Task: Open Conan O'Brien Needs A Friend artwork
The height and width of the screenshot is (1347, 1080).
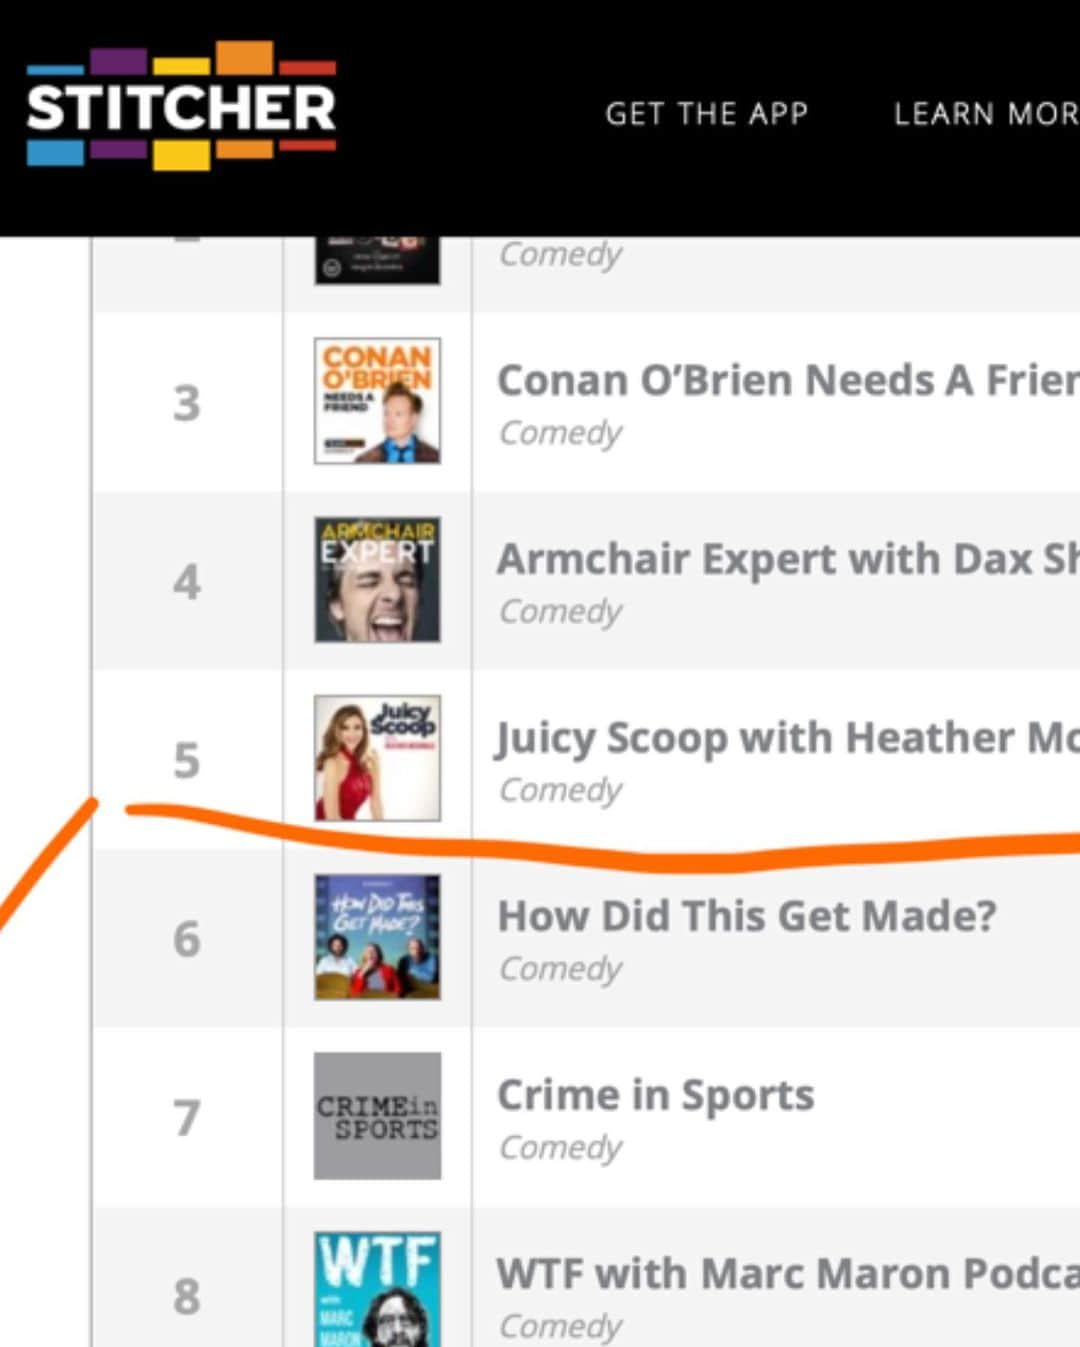Action: coord(377,401)
